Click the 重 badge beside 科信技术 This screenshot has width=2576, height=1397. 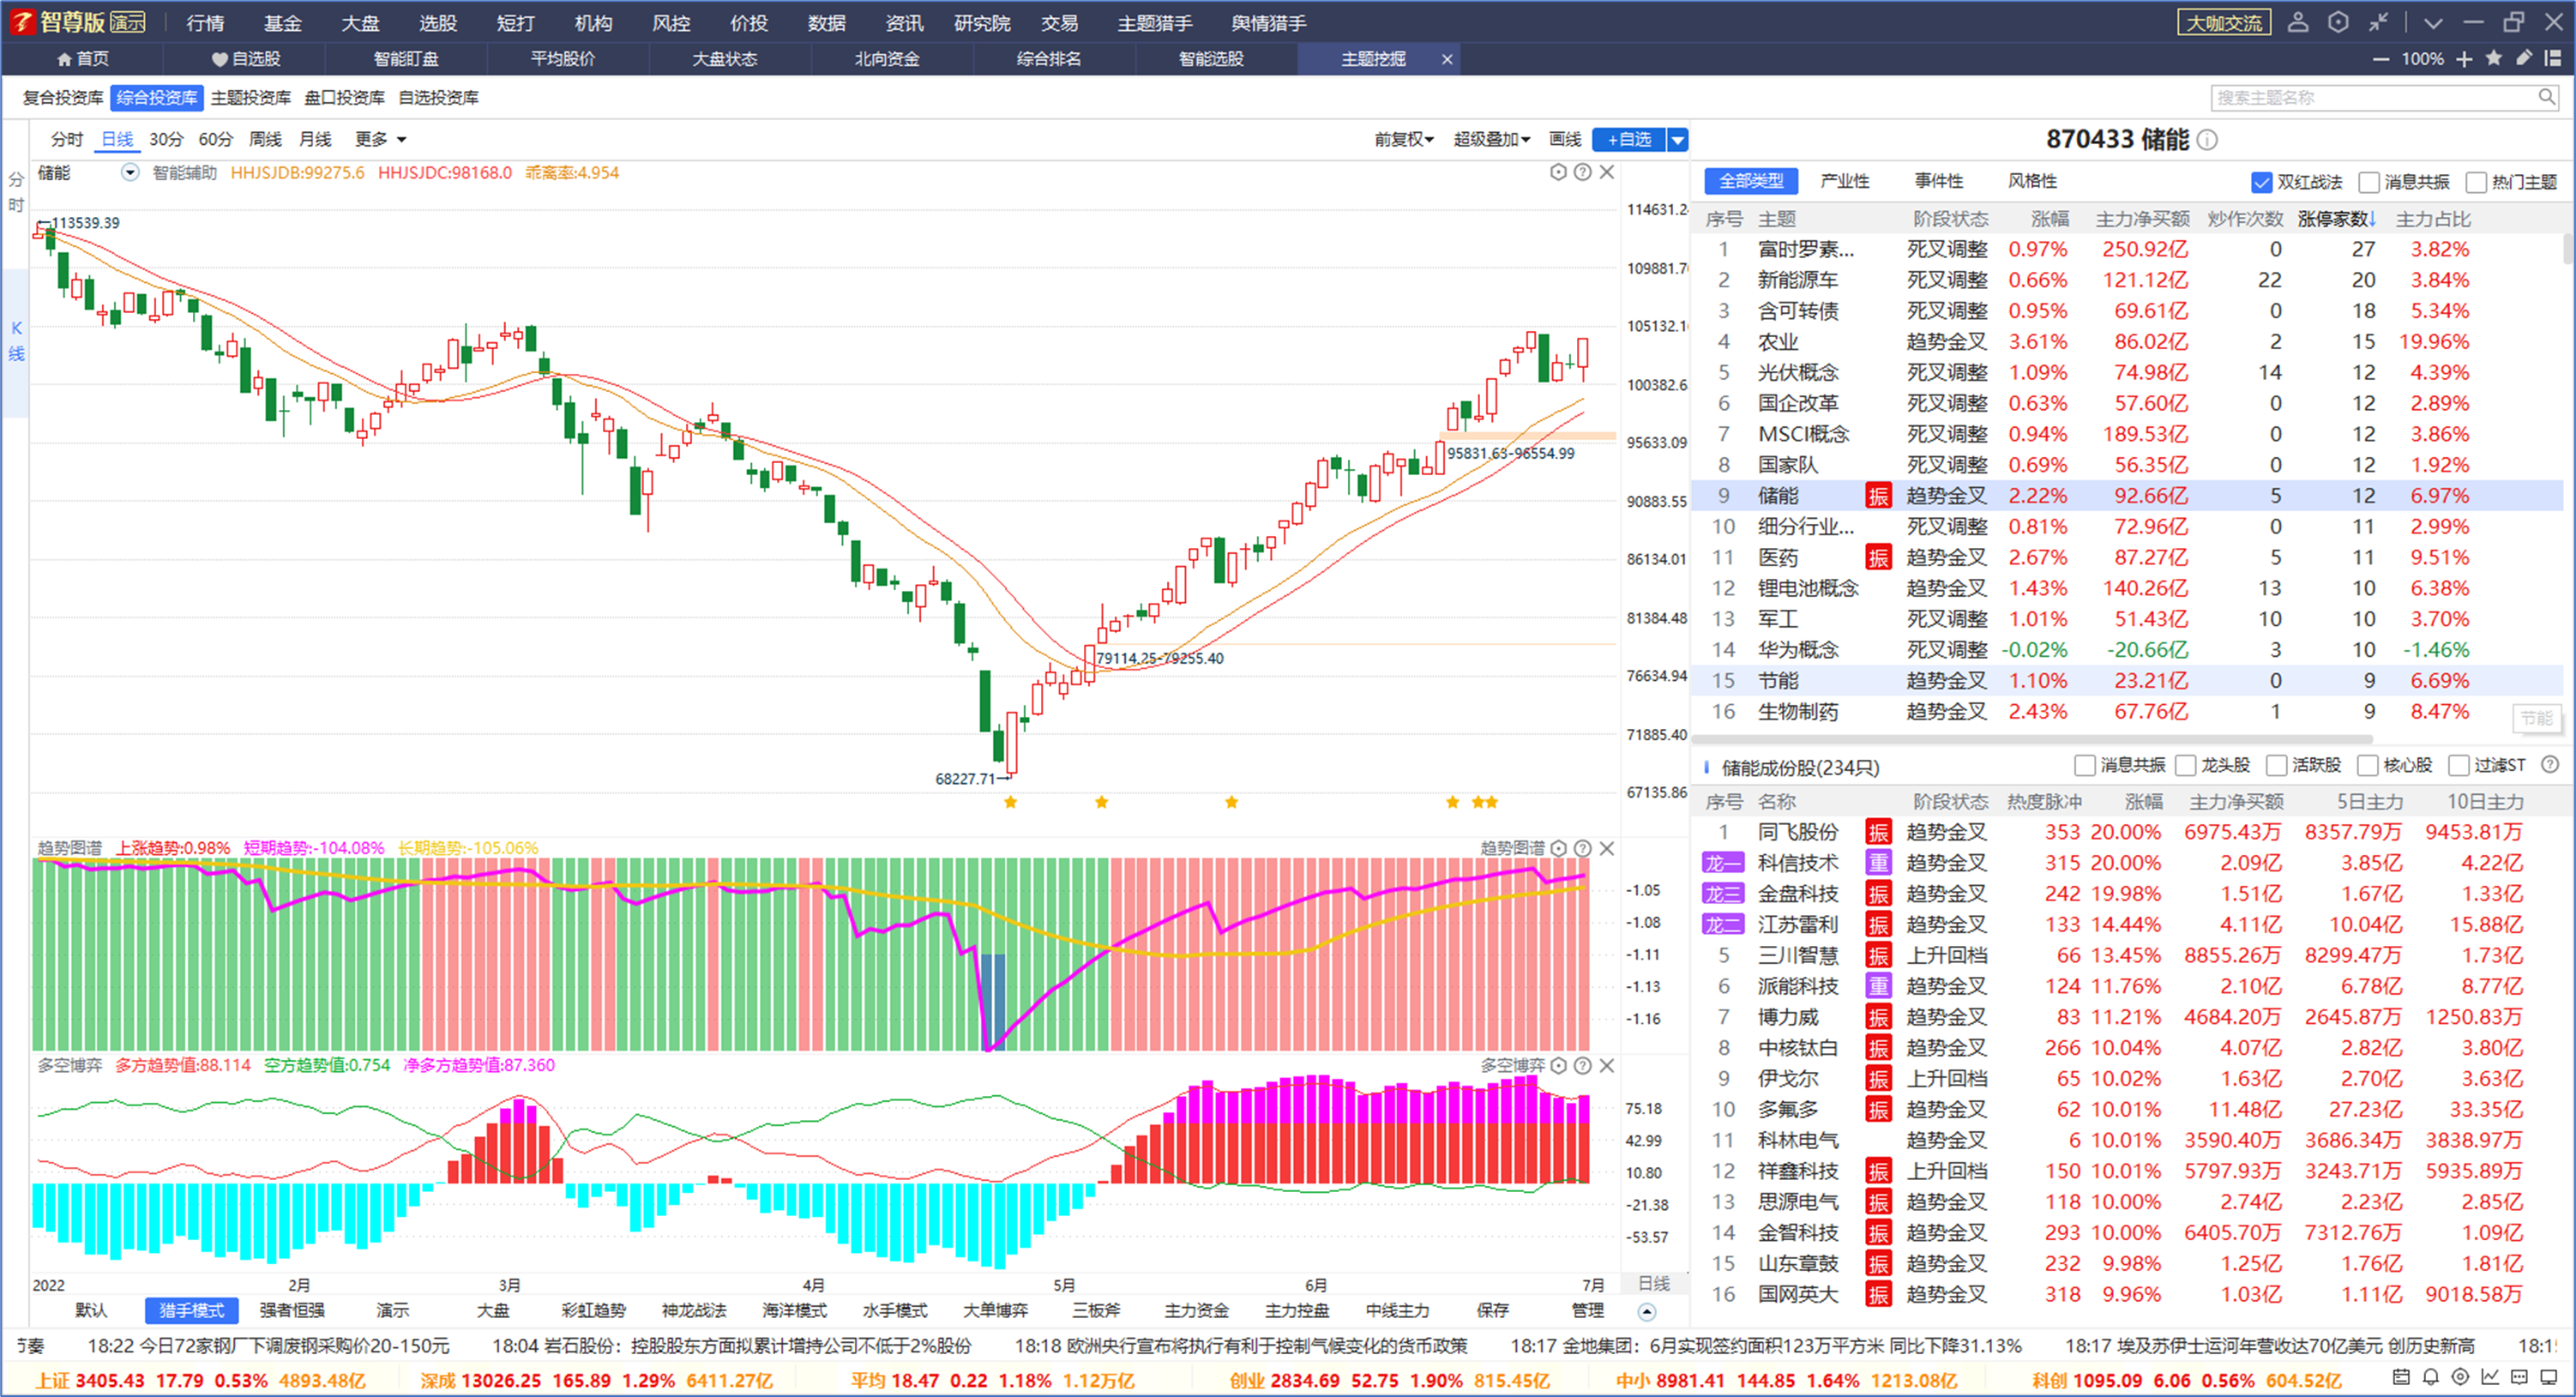(1878, 863)
